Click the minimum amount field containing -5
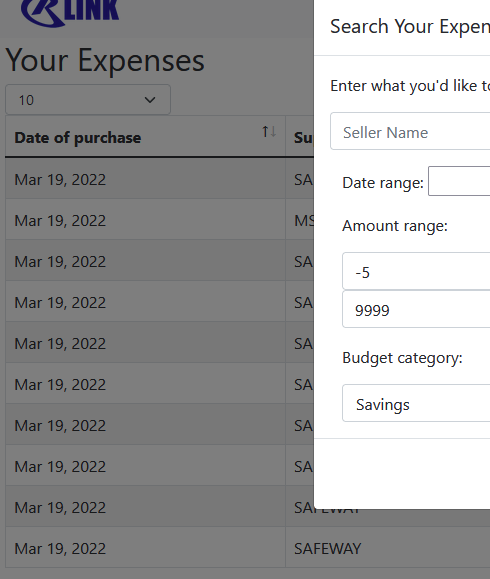Image resolution: width=490 pixels, height=579 pixels. 416,271
